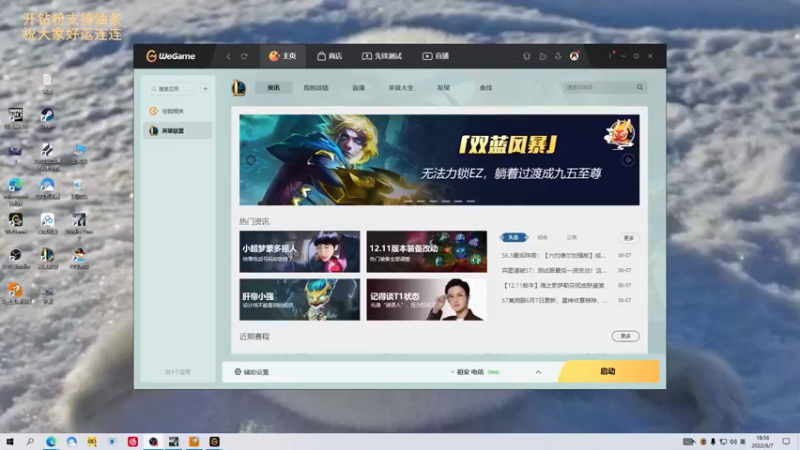800x450 pixels.
Task: Click the yellow 启动 launch button
Action: tap(608, 371)
